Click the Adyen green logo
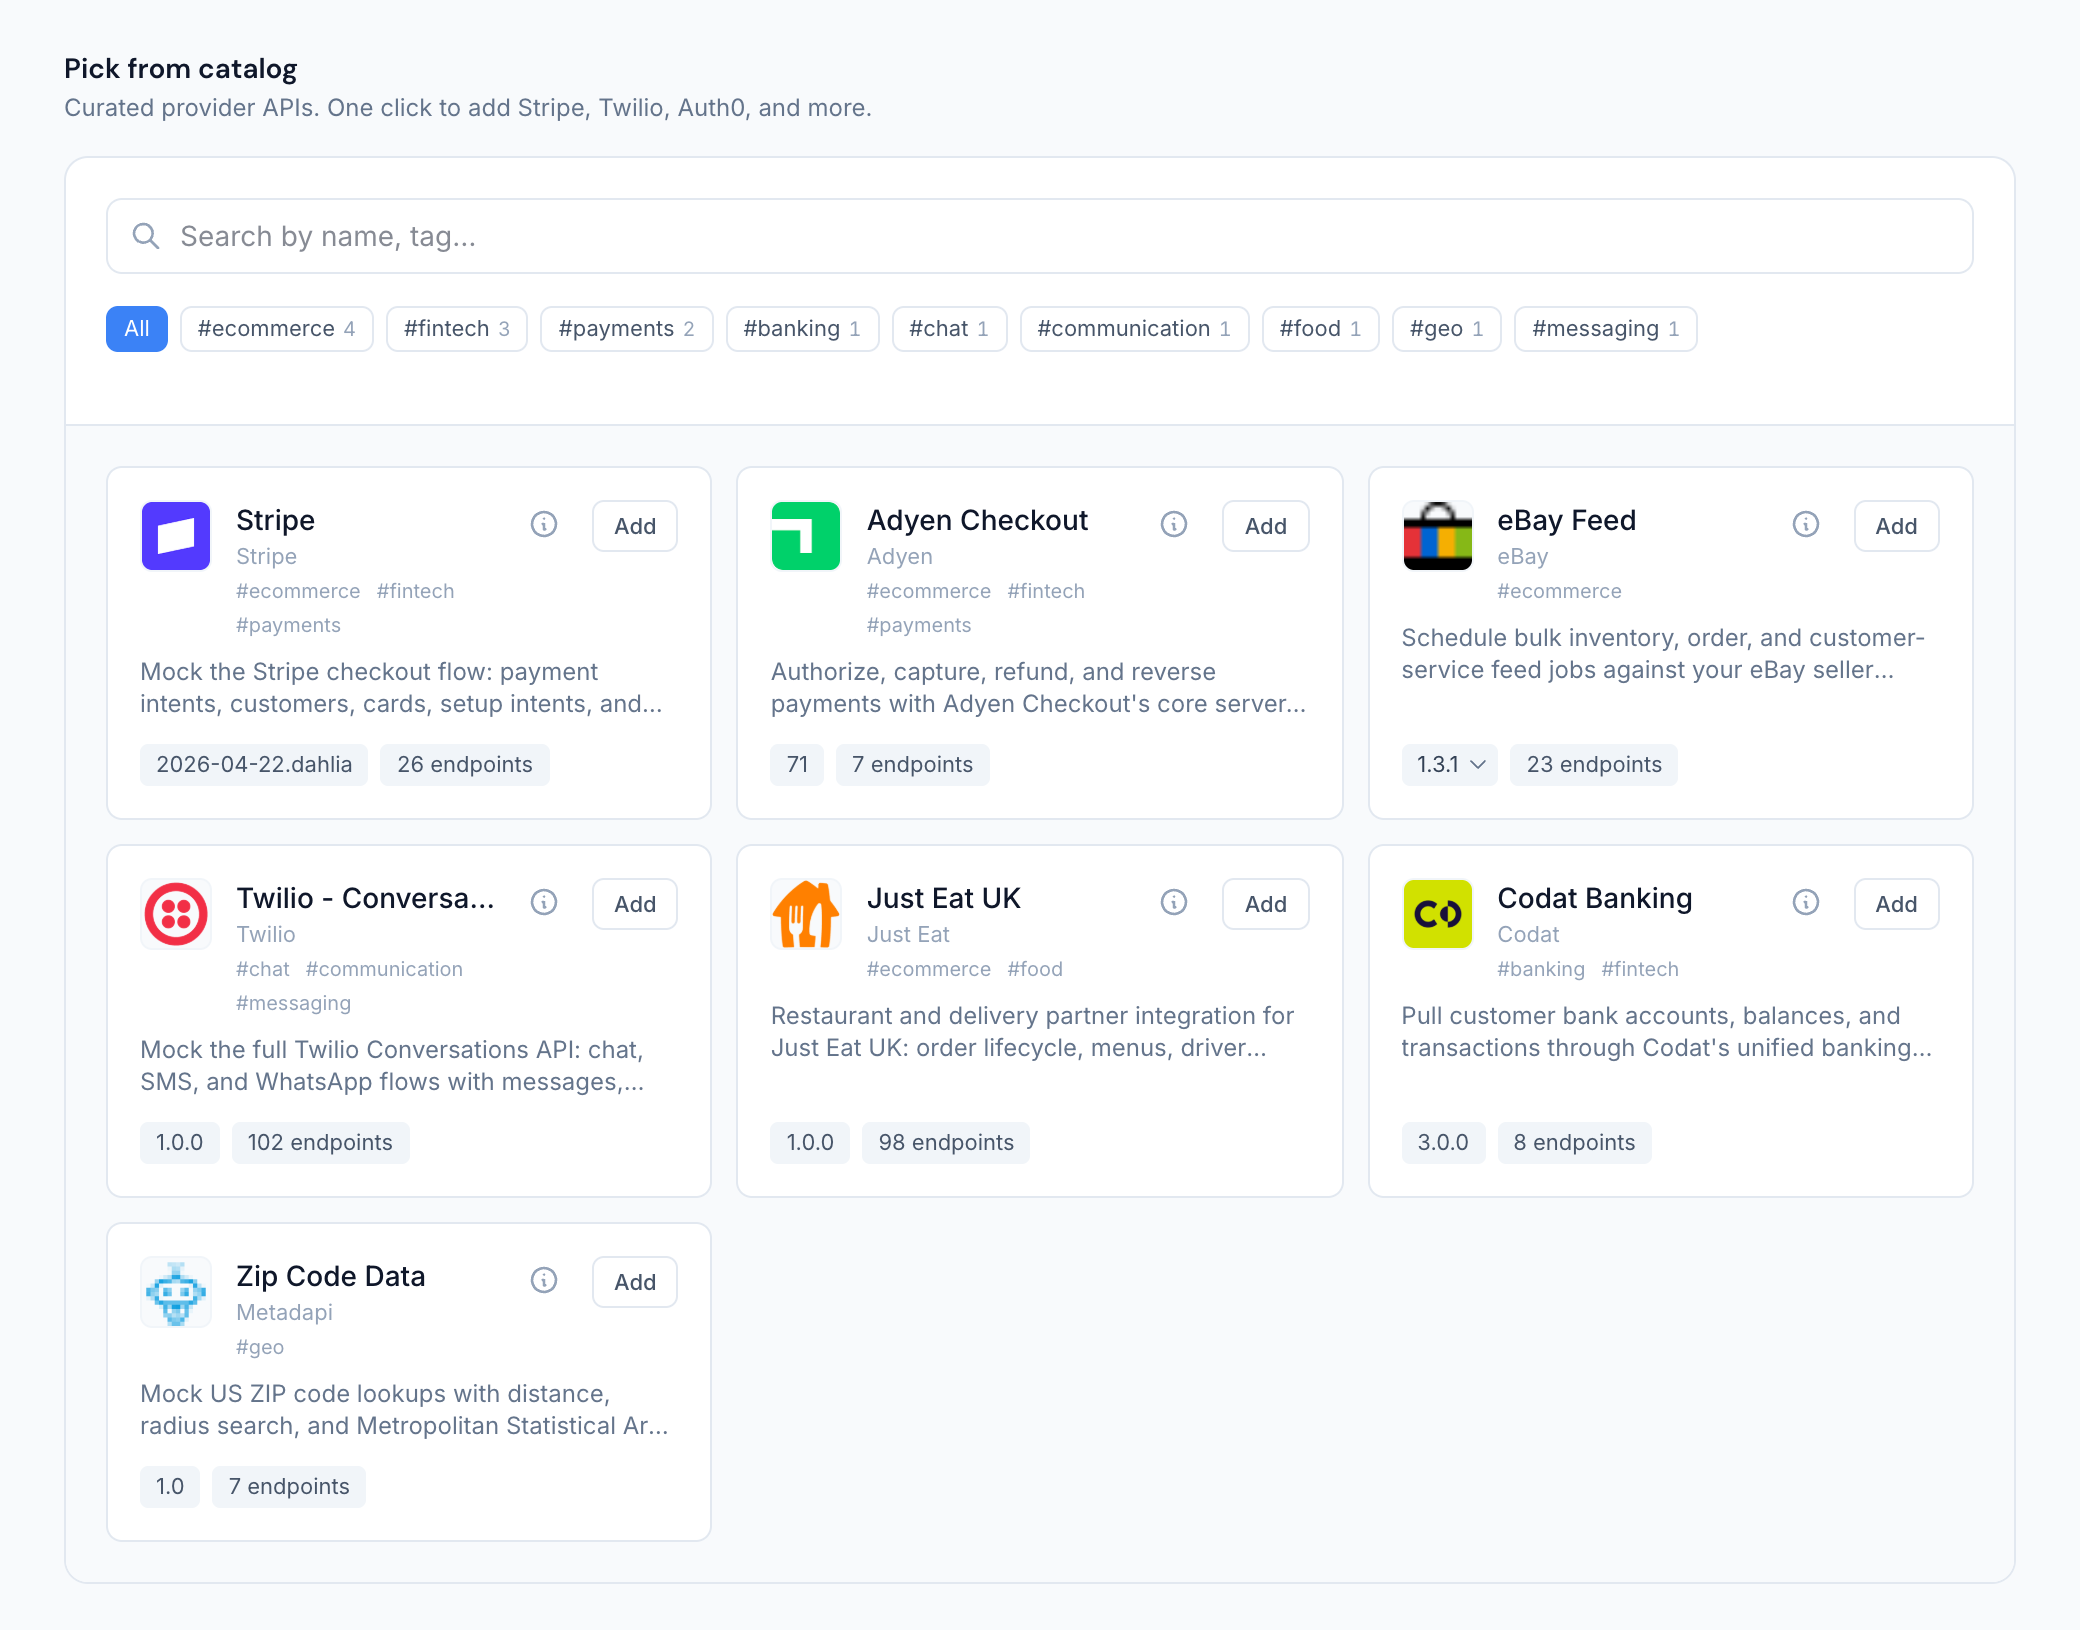Screen dimensions: 2080x1630 tap(806, 536)
